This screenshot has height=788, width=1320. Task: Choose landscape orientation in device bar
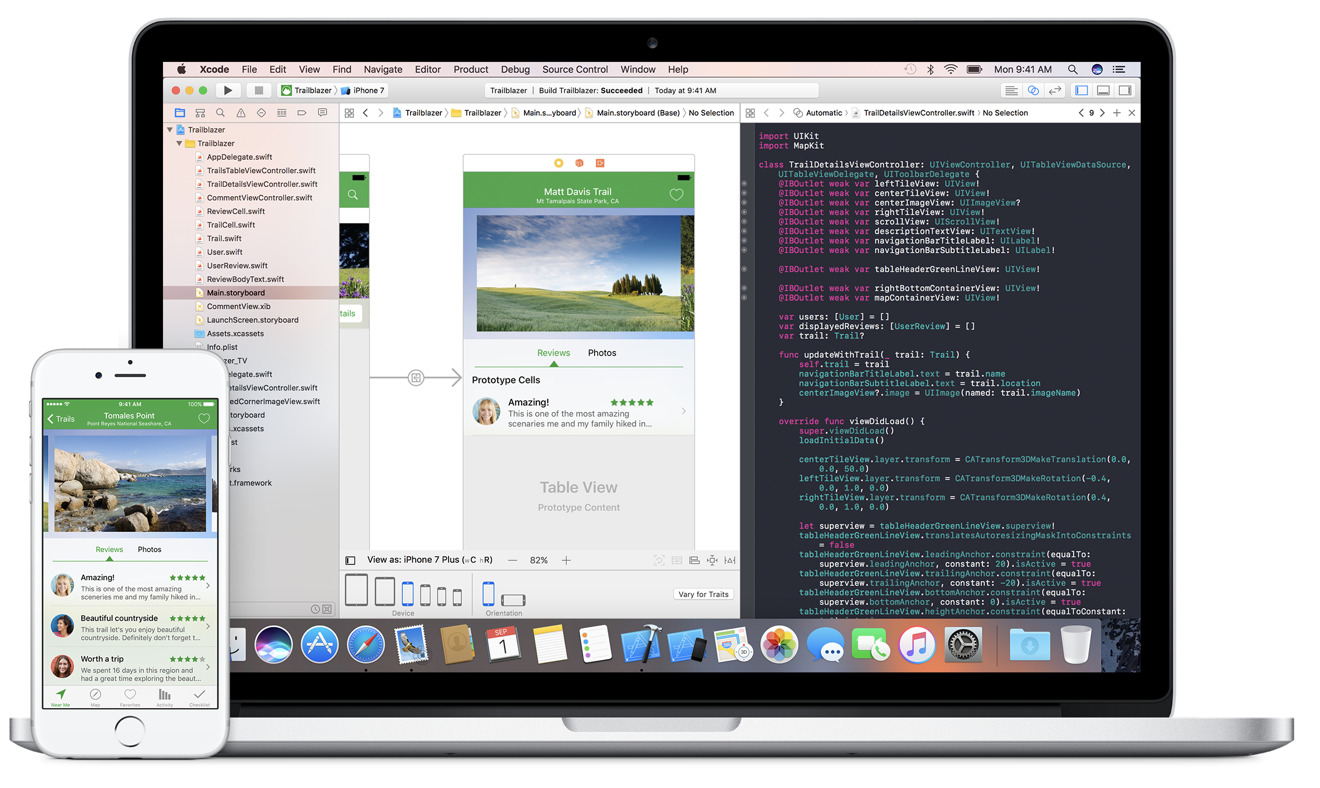513,599
